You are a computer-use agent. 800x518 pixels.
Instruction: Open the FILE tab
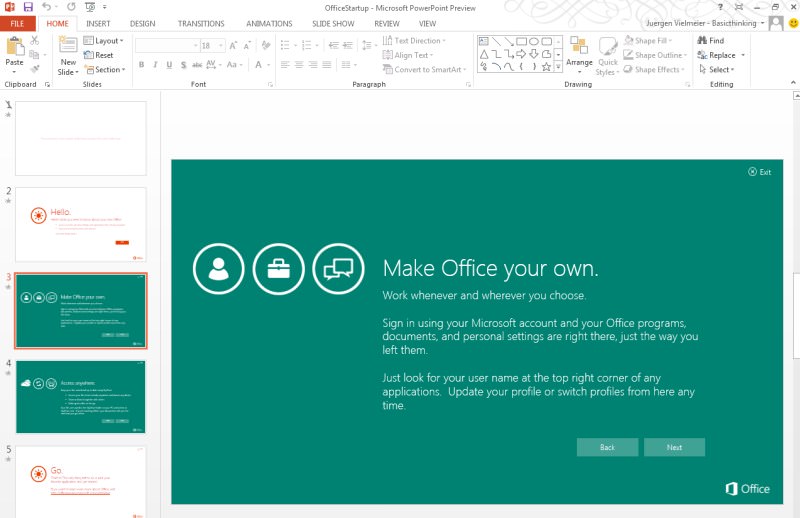(17, 23)
